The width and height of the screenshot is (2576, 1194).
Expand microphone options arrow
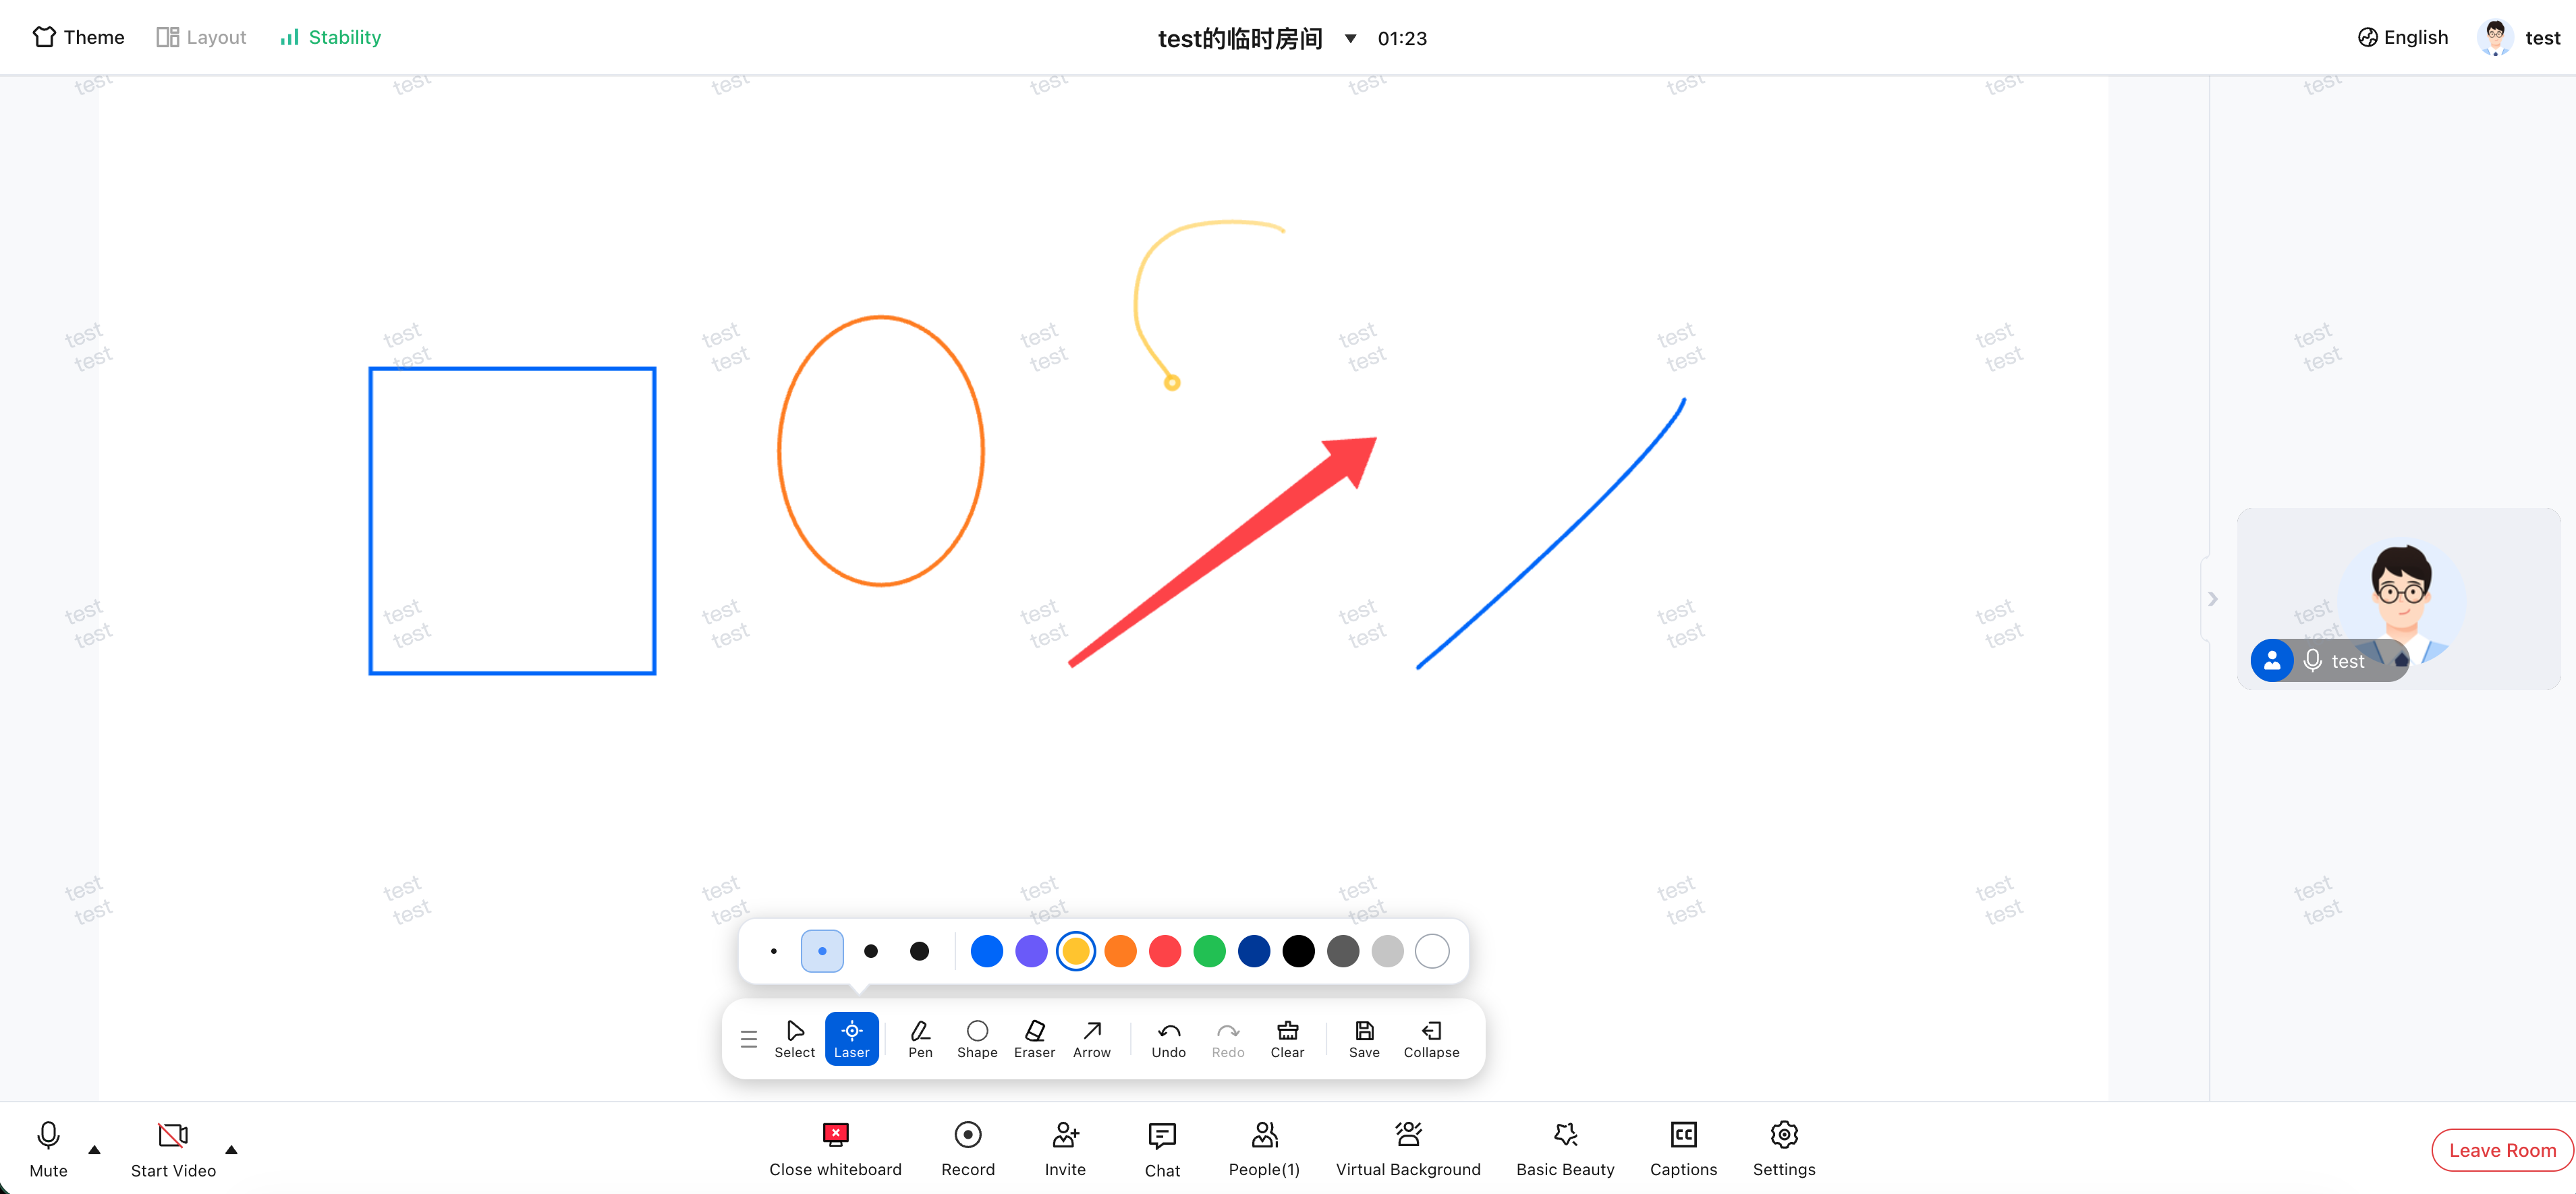click(x=95, y=1150)
